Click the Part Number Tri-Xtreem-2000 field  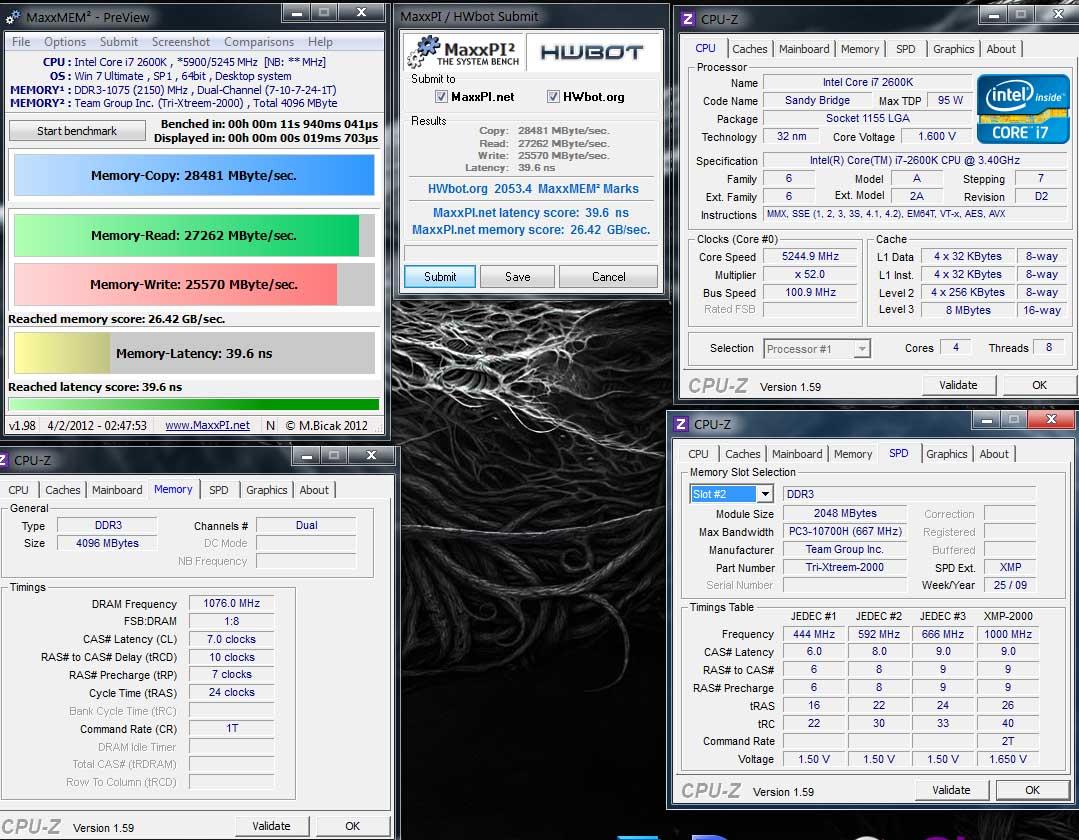pyautogui.click(x=844, y=568)
